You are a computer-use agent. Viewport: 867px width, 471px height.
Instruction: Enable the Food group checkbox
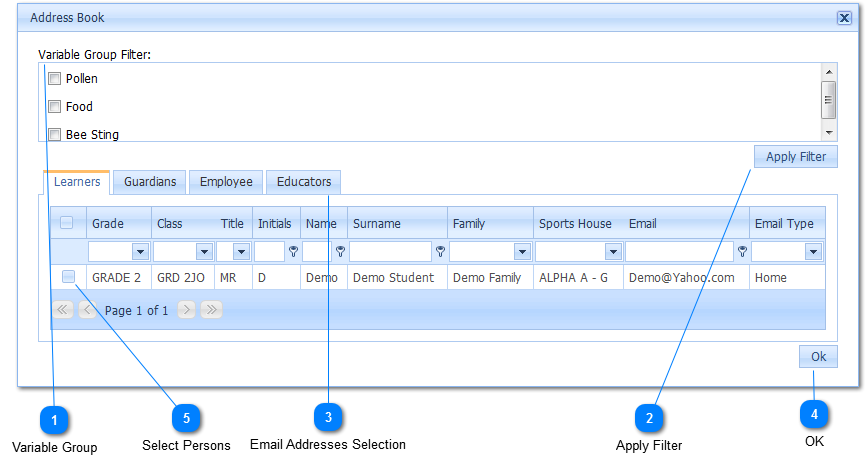(55, 107)
